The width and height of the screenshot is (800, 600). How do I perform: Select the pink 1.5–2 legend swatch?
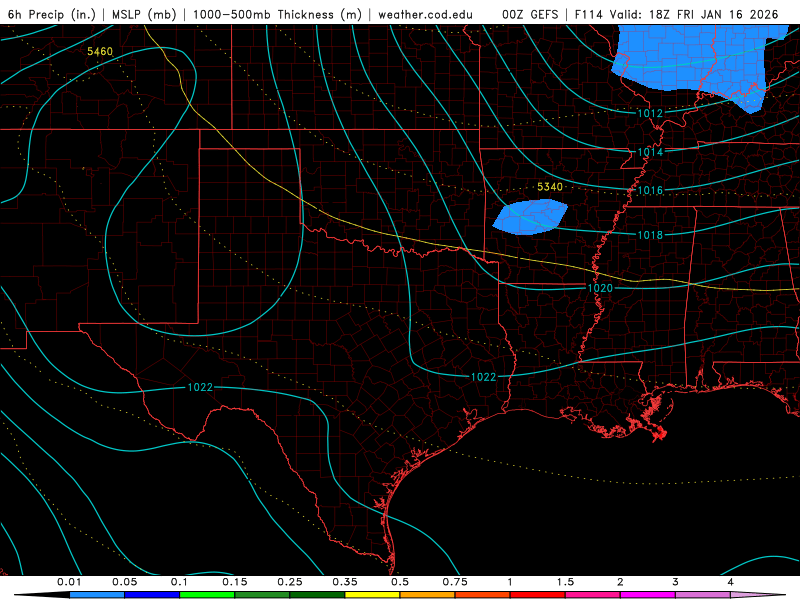pyautogui.click(x=593, y=595)
